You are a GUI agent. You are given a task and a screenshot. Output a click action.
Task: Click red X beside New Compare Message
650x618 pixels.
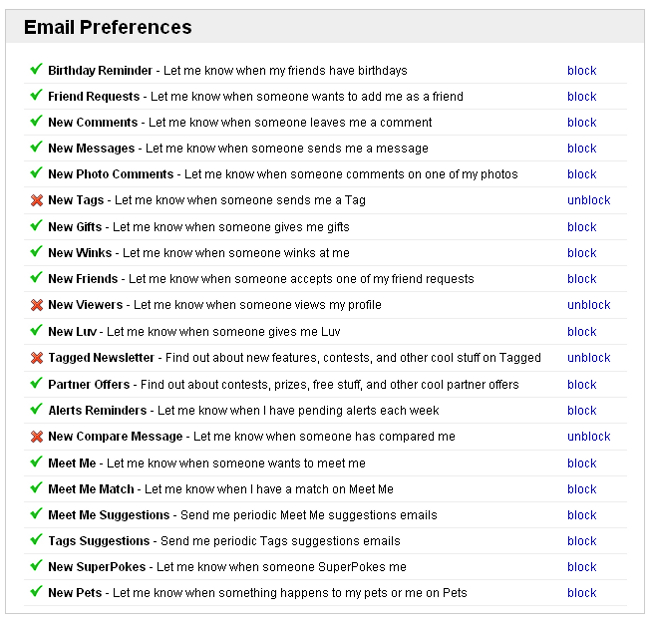pyautogui.click(x=36, y=436)
